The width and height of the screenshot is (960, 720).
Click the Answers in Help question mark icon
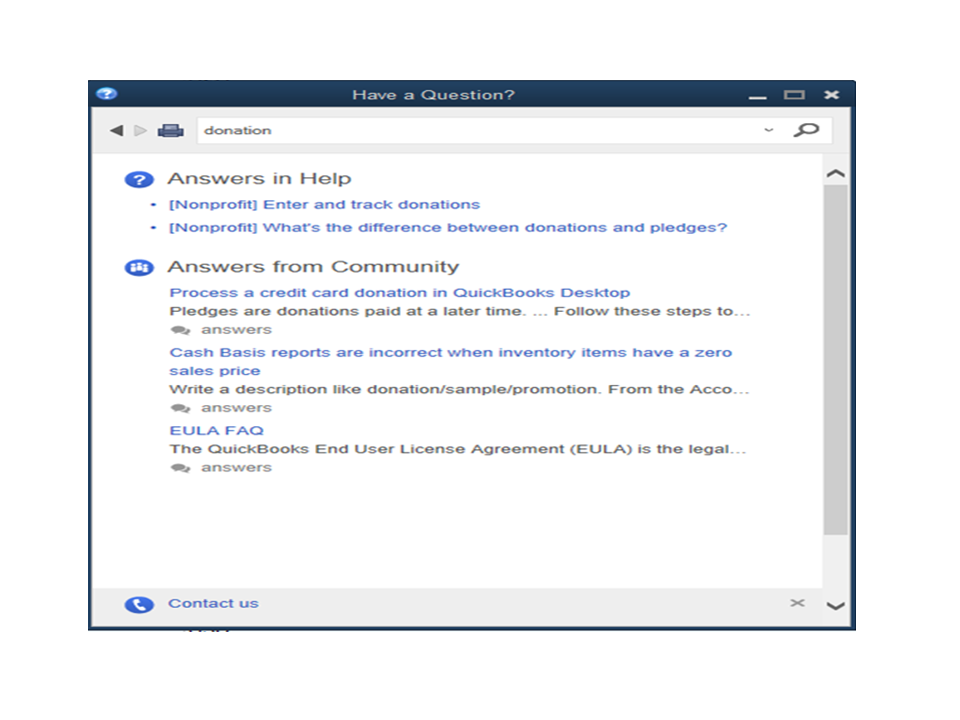point(139,179)
